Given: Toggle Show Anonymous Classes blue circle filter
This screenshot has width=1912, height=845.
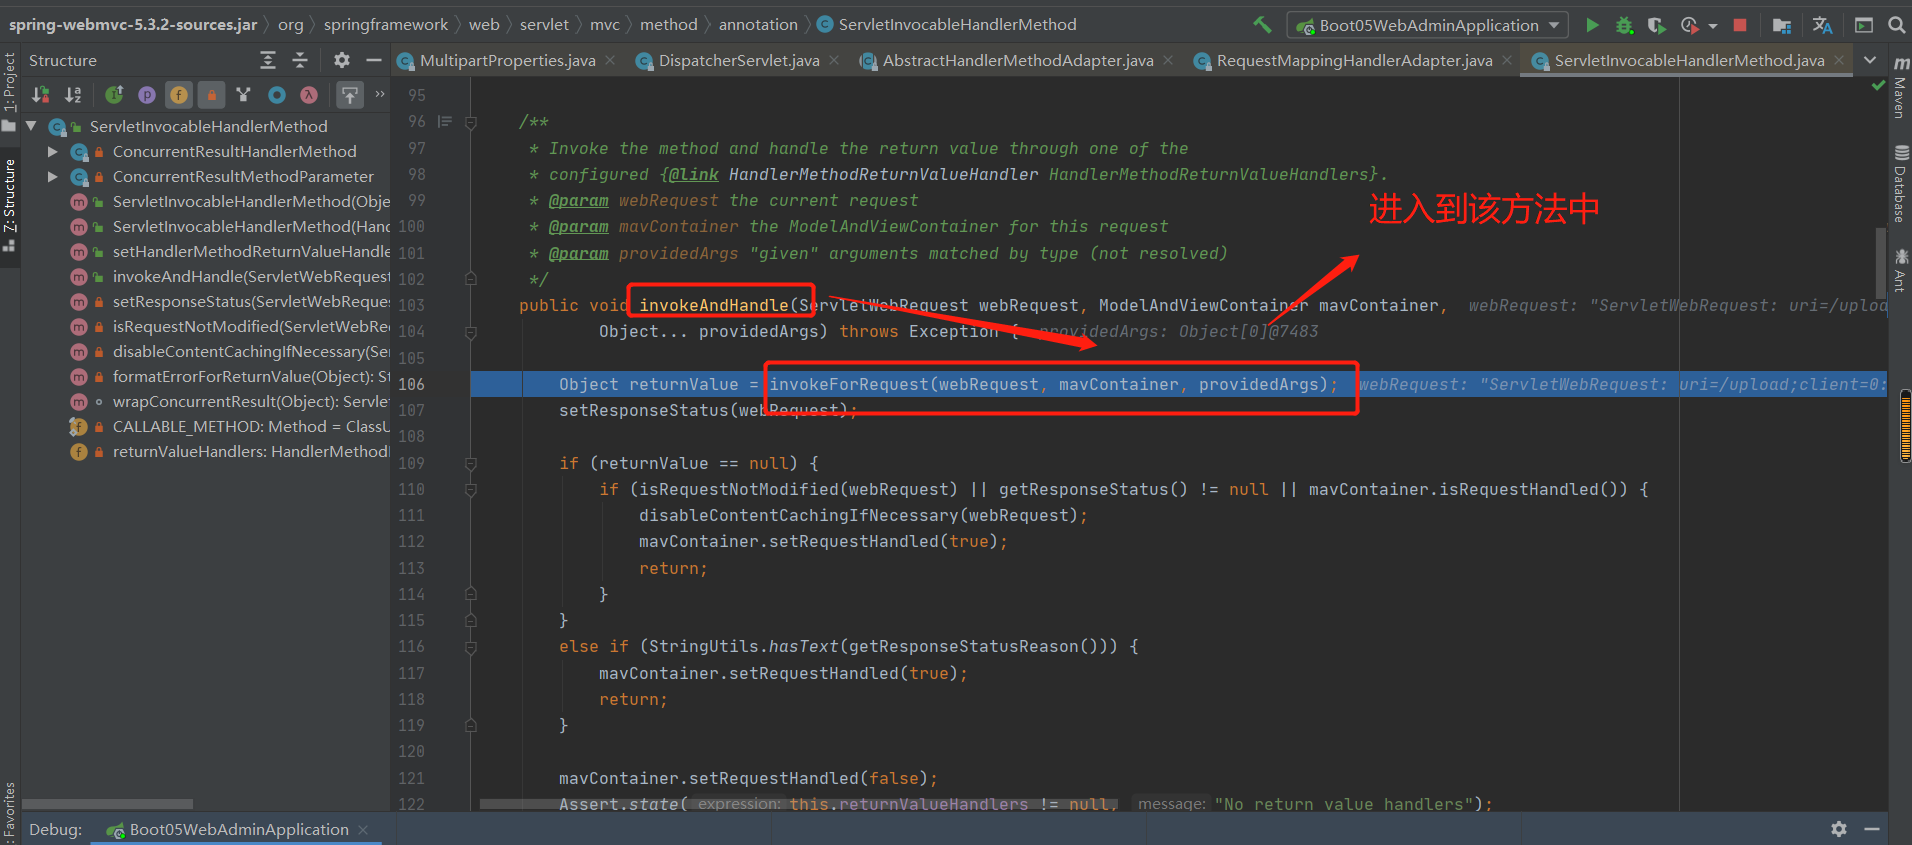Looking at the screenshot, I should [x=277, y=95].
